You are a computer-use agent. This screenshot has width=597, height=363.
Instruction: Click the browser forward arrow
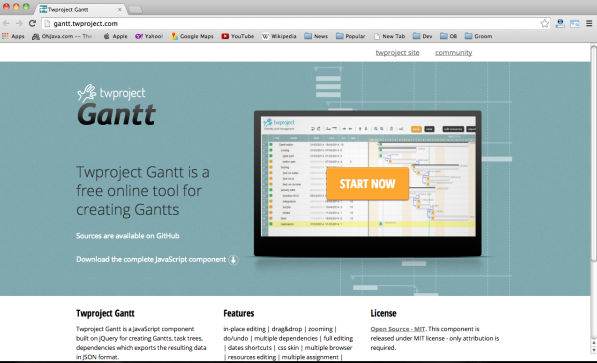(19, 24)
